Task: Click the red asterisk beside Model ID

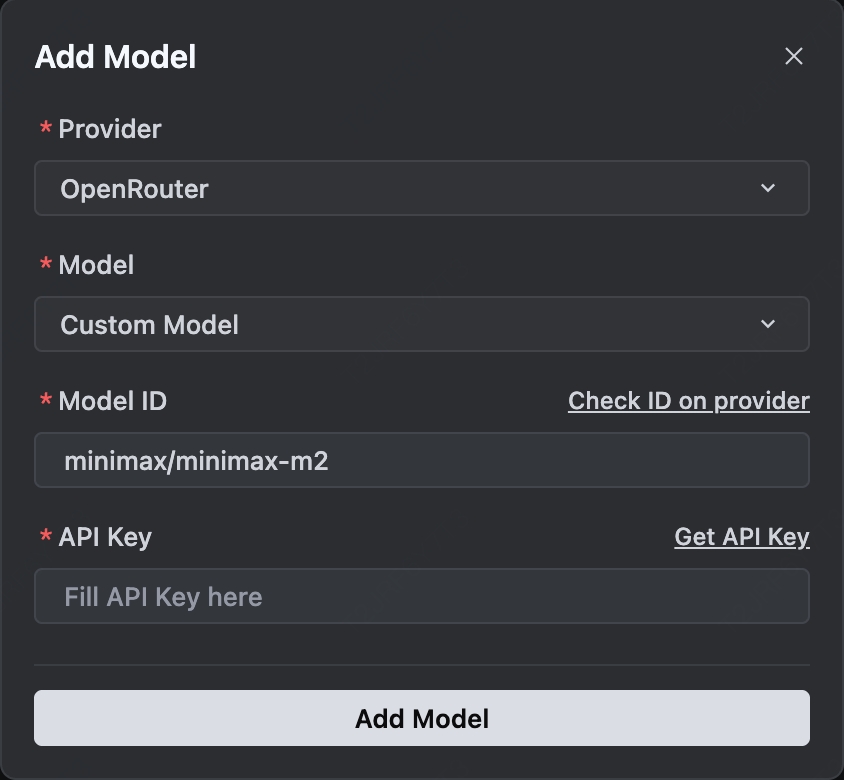Action: coord(45,402)
